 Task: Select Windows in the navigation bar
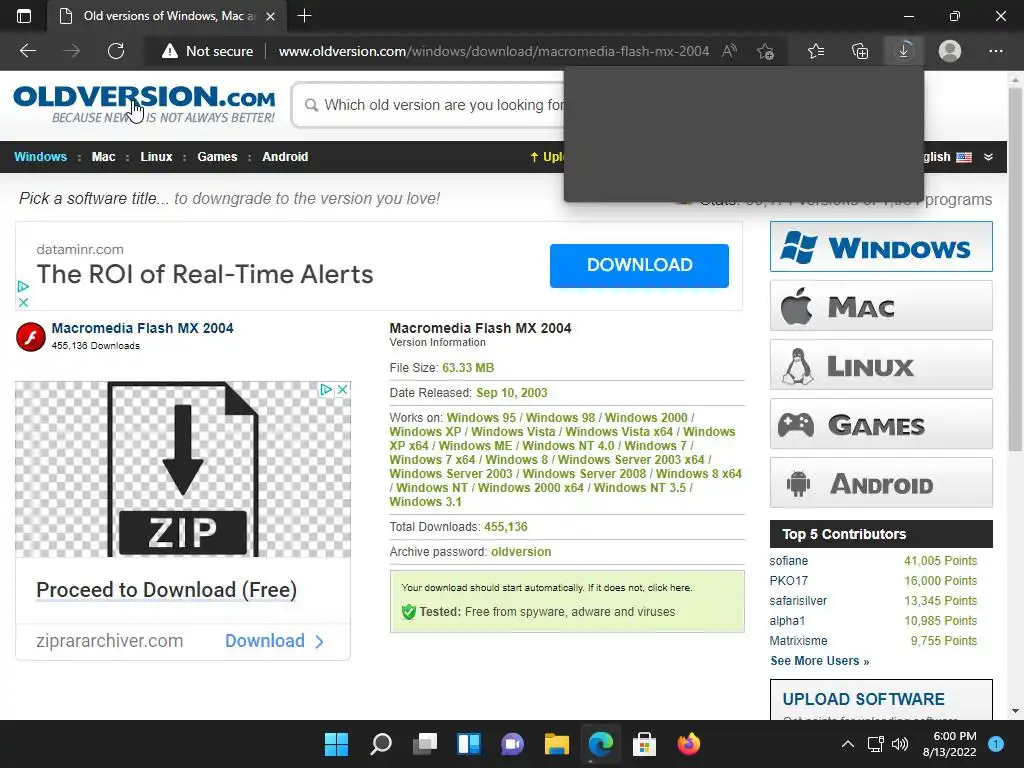[40, 157]
